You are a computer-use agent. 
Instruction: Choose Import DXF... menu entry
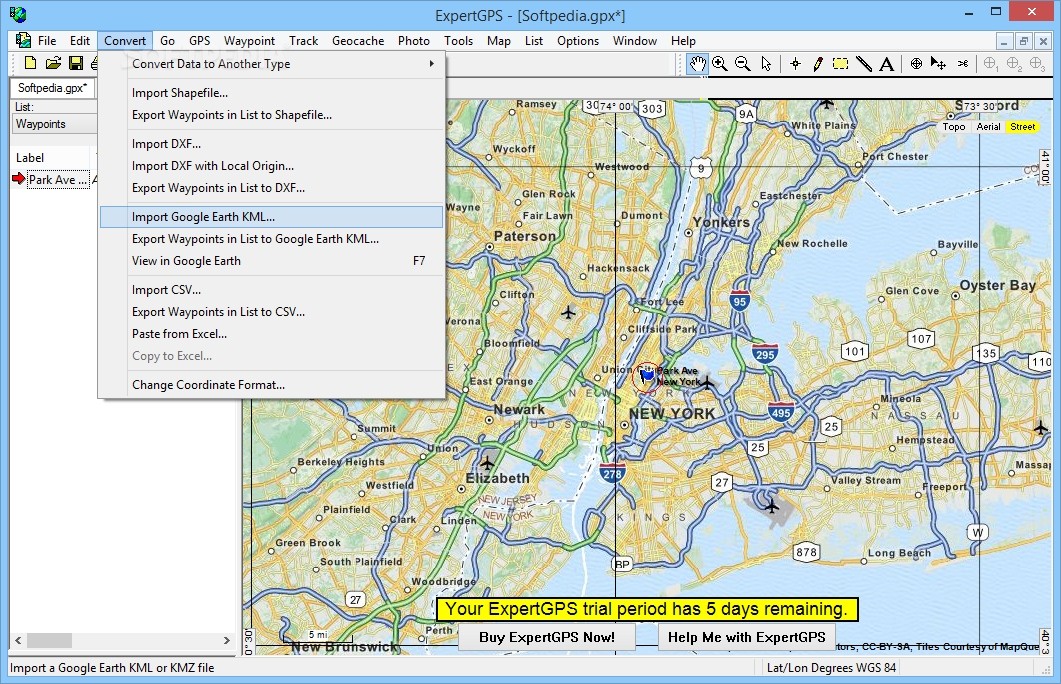271,143
